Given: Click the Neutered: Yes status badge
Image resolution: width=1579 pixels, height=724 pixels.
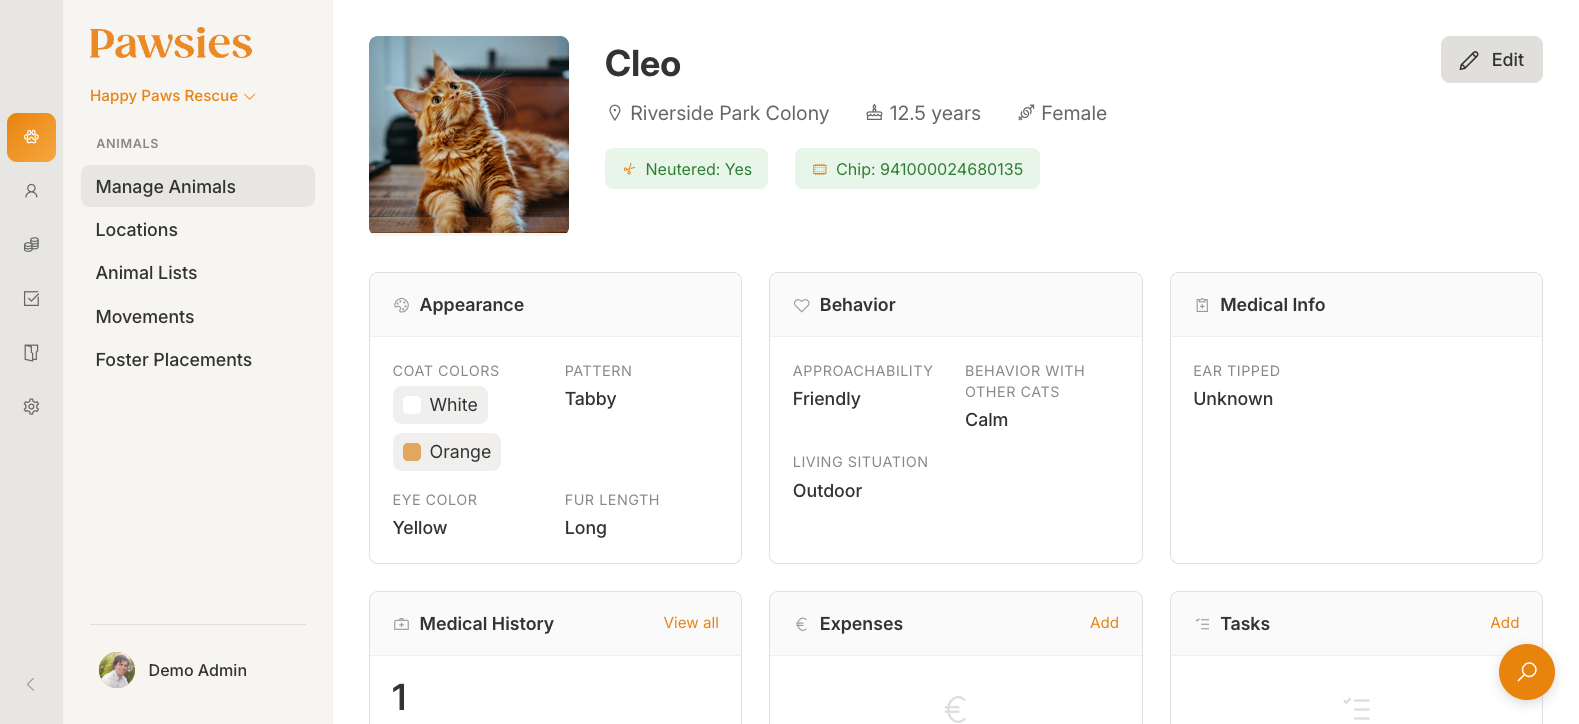Looking at the screenshot, I should (x=687, y=168).
